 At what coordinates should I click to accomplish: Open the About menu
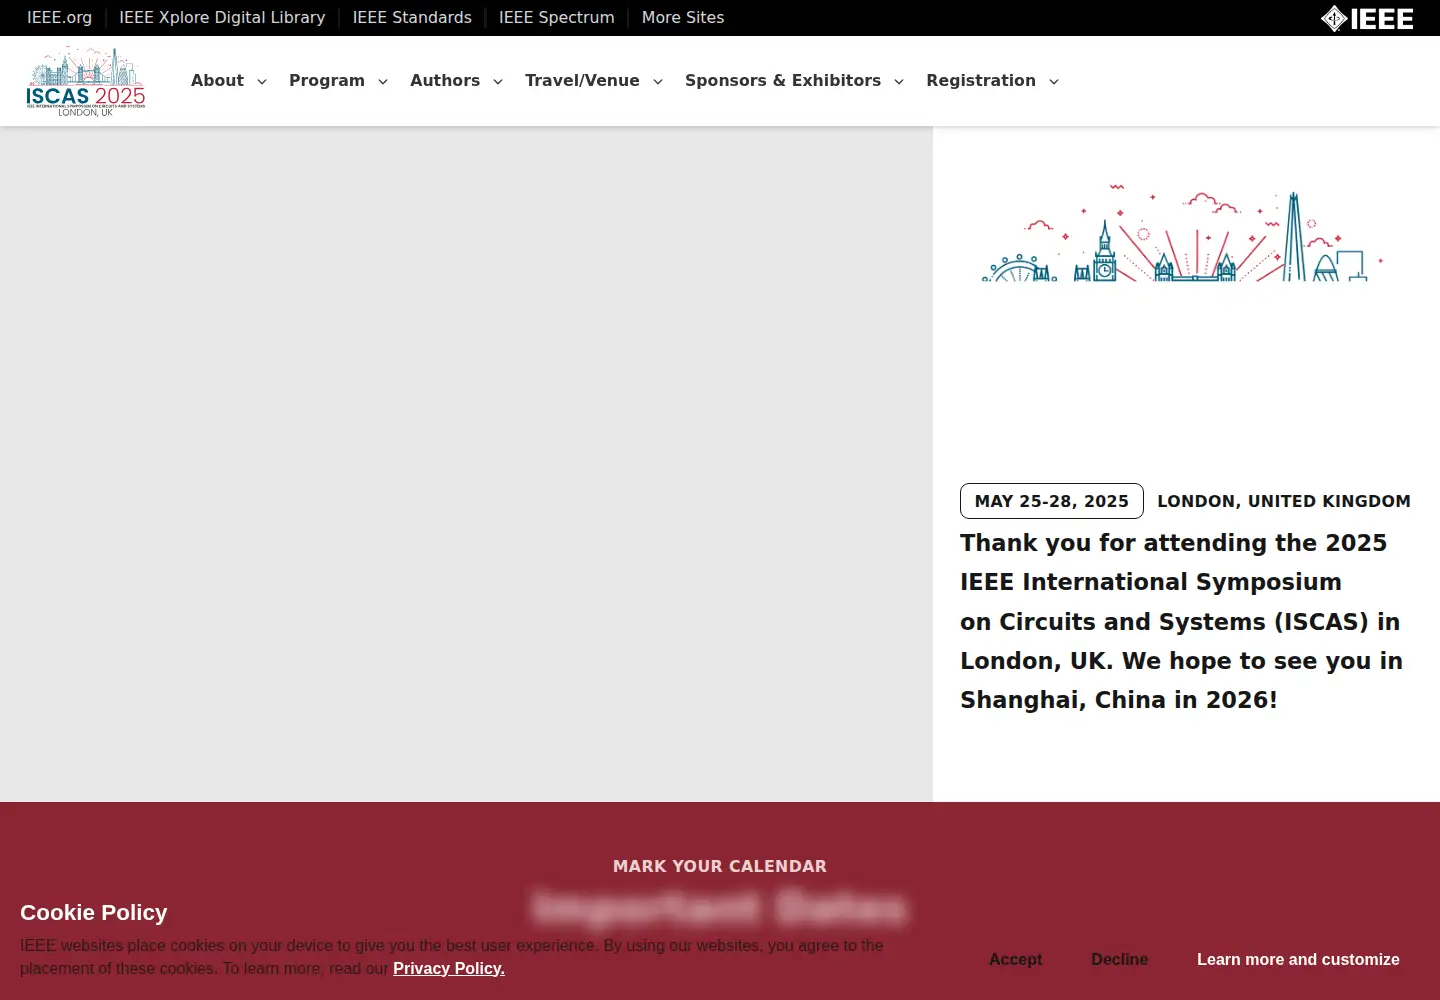(x=217, y=81)
